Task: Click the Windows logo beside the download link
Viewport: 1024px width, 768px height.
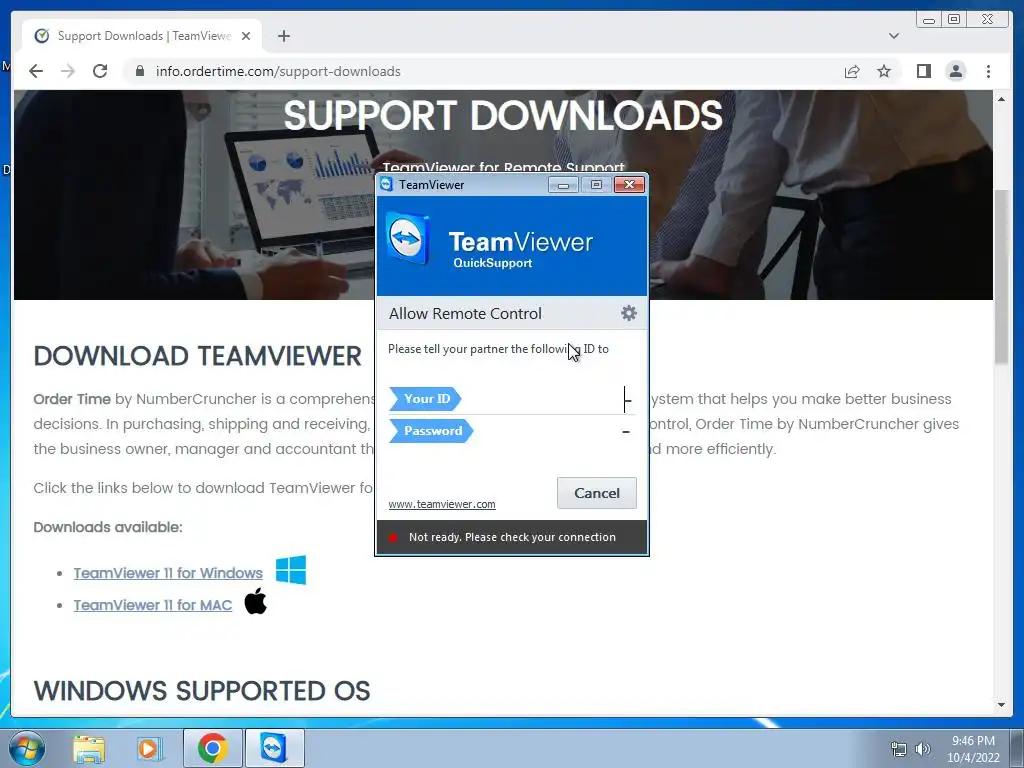Action: tap(291, 570)
